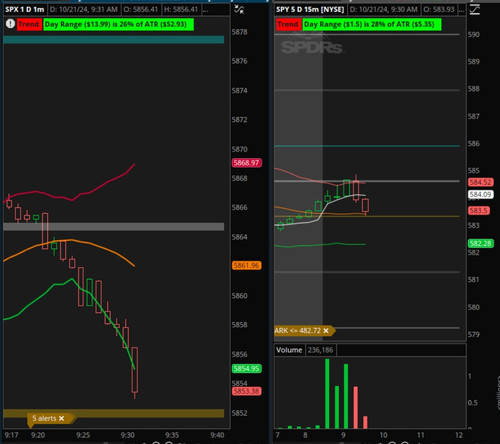Click the SPY 5 D 15m [NYSE] chart title
The width and height of the screenshot is (500, 444).
point(310,9)
